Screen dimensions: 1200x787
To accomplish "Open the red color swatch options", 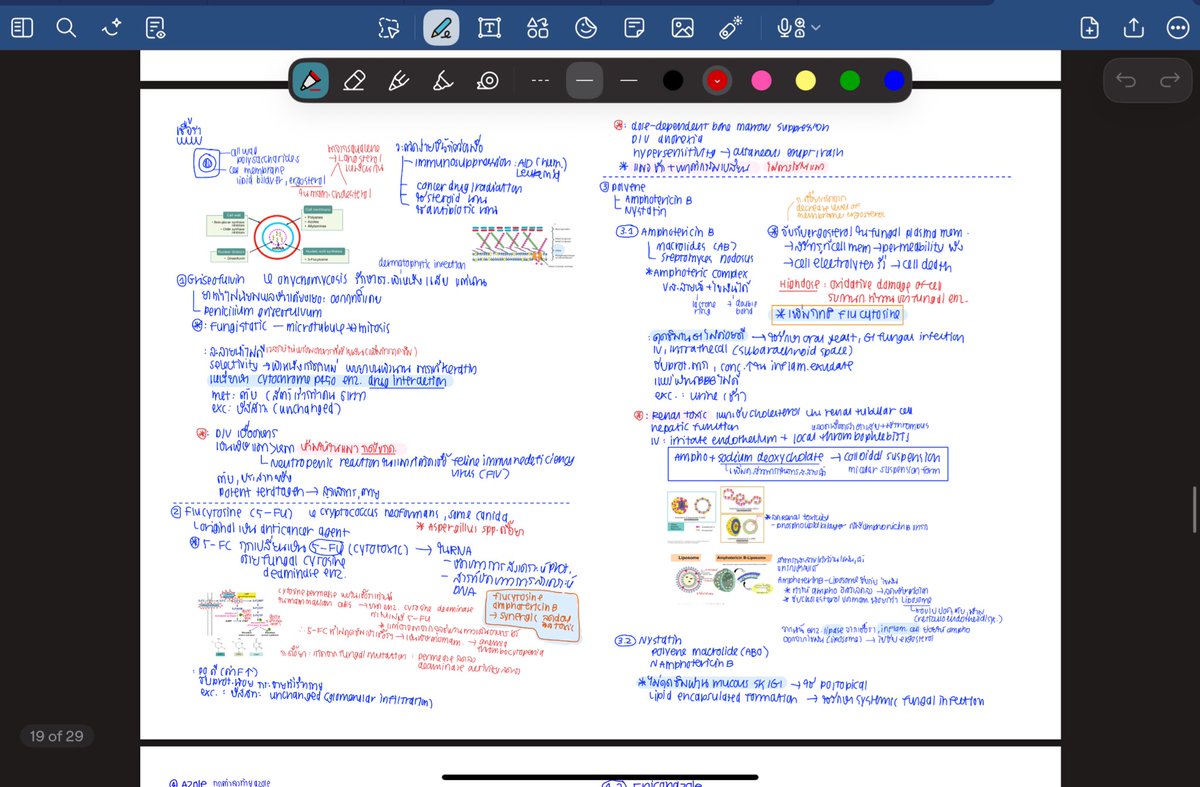I will (x=717, y=80).
